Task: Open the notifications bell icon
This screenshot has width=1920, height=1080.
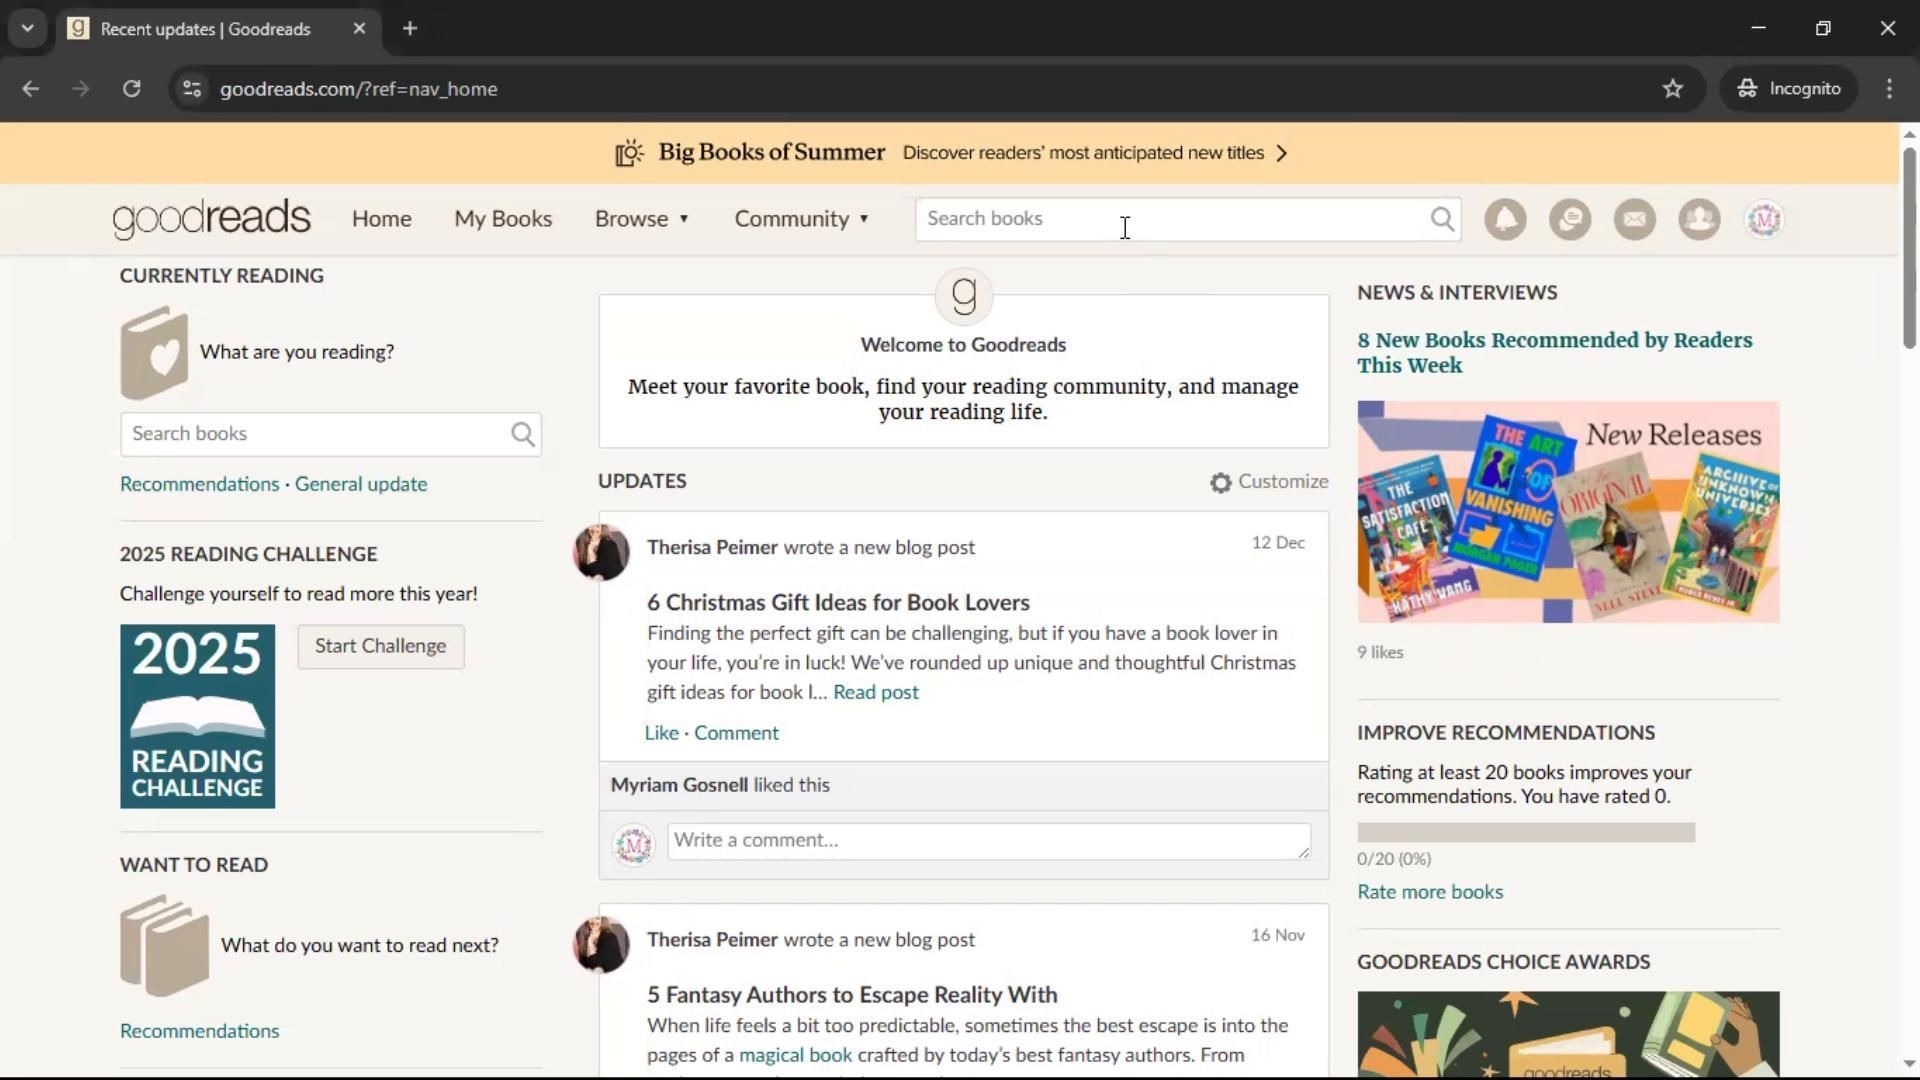Action: [x=1505, y=219]
